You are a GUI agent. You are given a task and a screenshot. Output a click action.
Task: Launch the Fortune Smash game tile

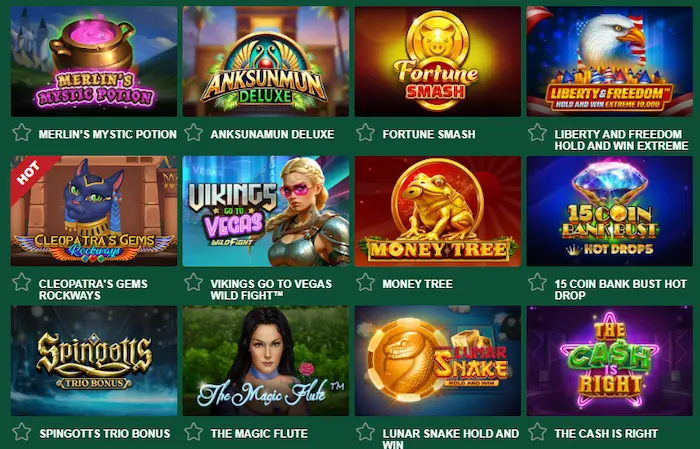pyautogui.click(x=438, y=62)
